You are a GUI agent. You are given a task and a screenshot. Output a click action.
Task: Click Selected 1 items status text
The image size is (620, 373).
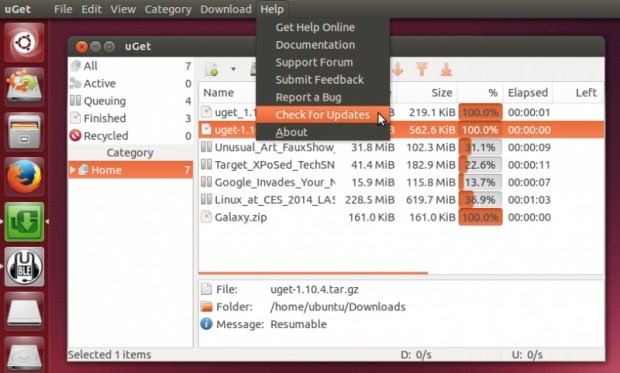tap(110, 354)
